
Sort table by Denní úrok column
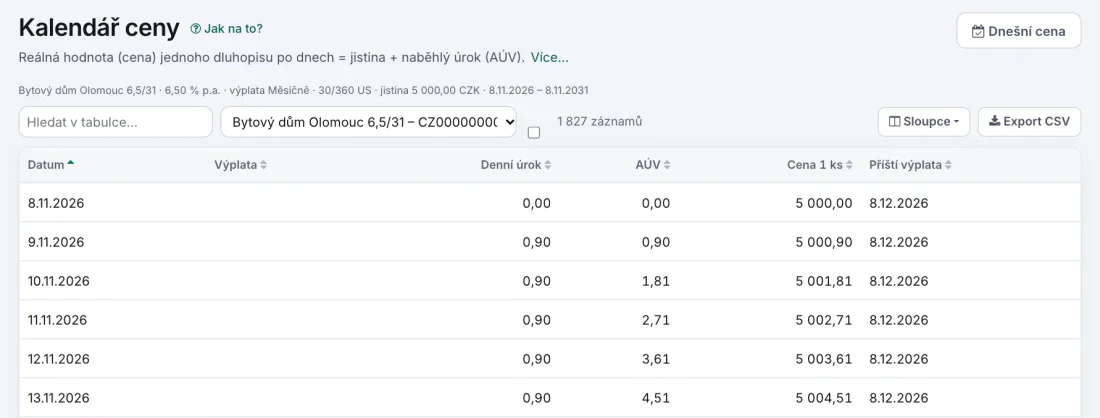(x=516, y=165)
